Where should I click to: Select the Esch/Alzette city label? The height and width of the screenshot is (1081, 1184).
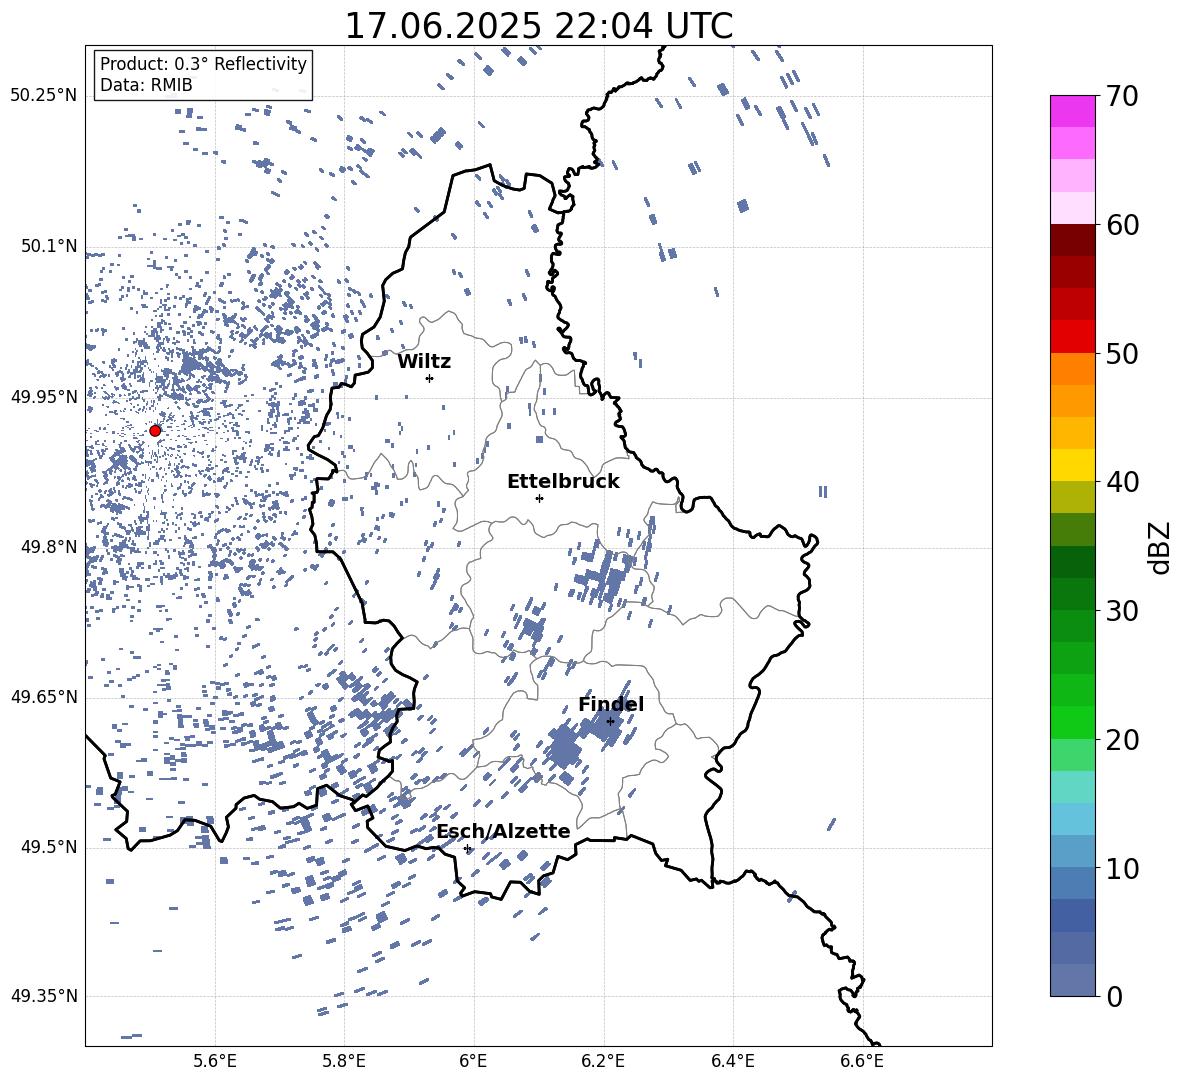tap(504, 831)
